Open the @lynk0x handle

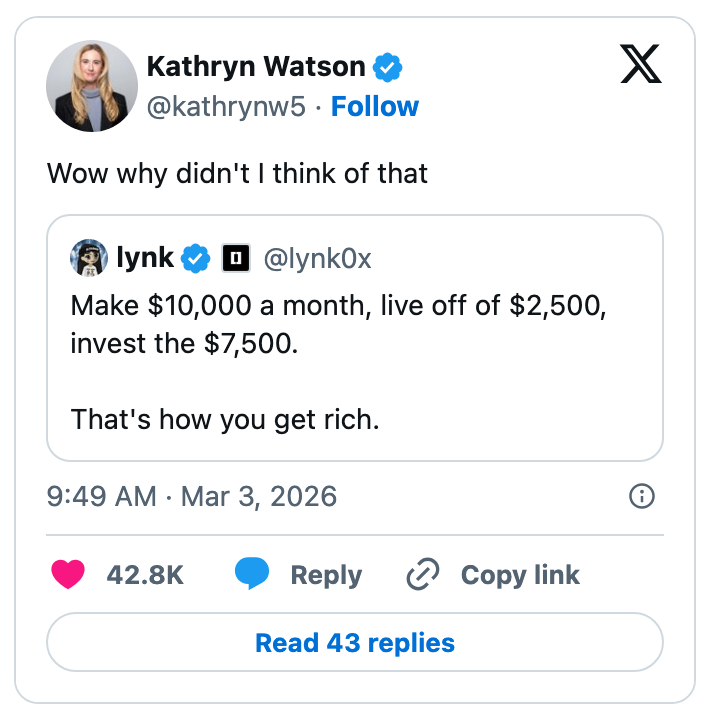[317, 259]
